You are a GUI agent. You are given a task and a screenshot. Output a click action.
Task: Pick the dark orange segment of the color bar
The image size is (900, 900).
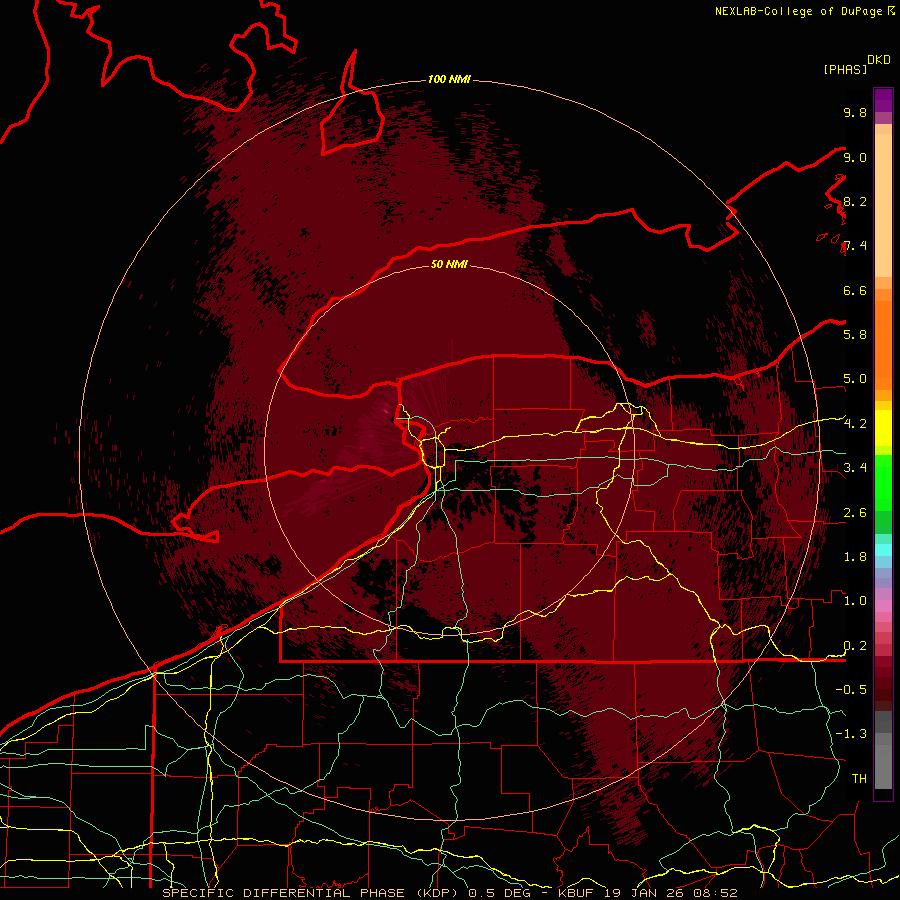pos(883,346)
